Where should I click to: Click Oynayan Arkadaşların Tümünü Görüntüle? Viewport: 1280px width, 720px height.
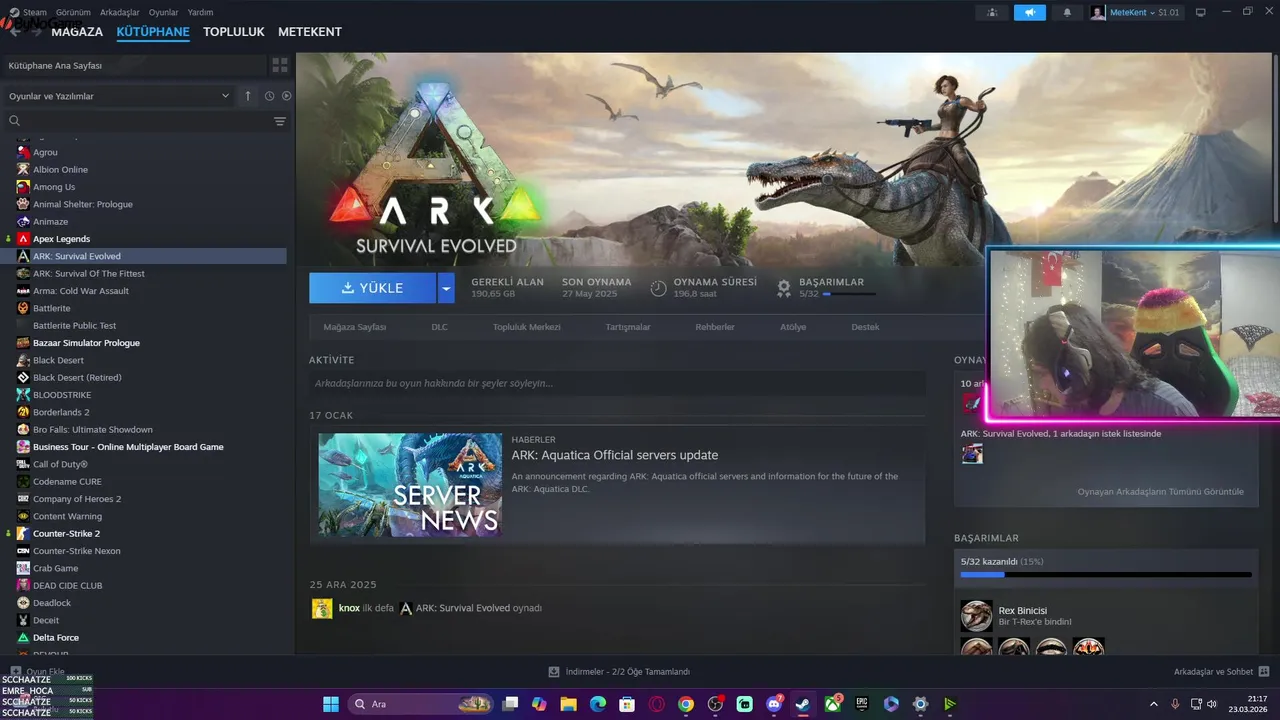(x=1160, y=492)
